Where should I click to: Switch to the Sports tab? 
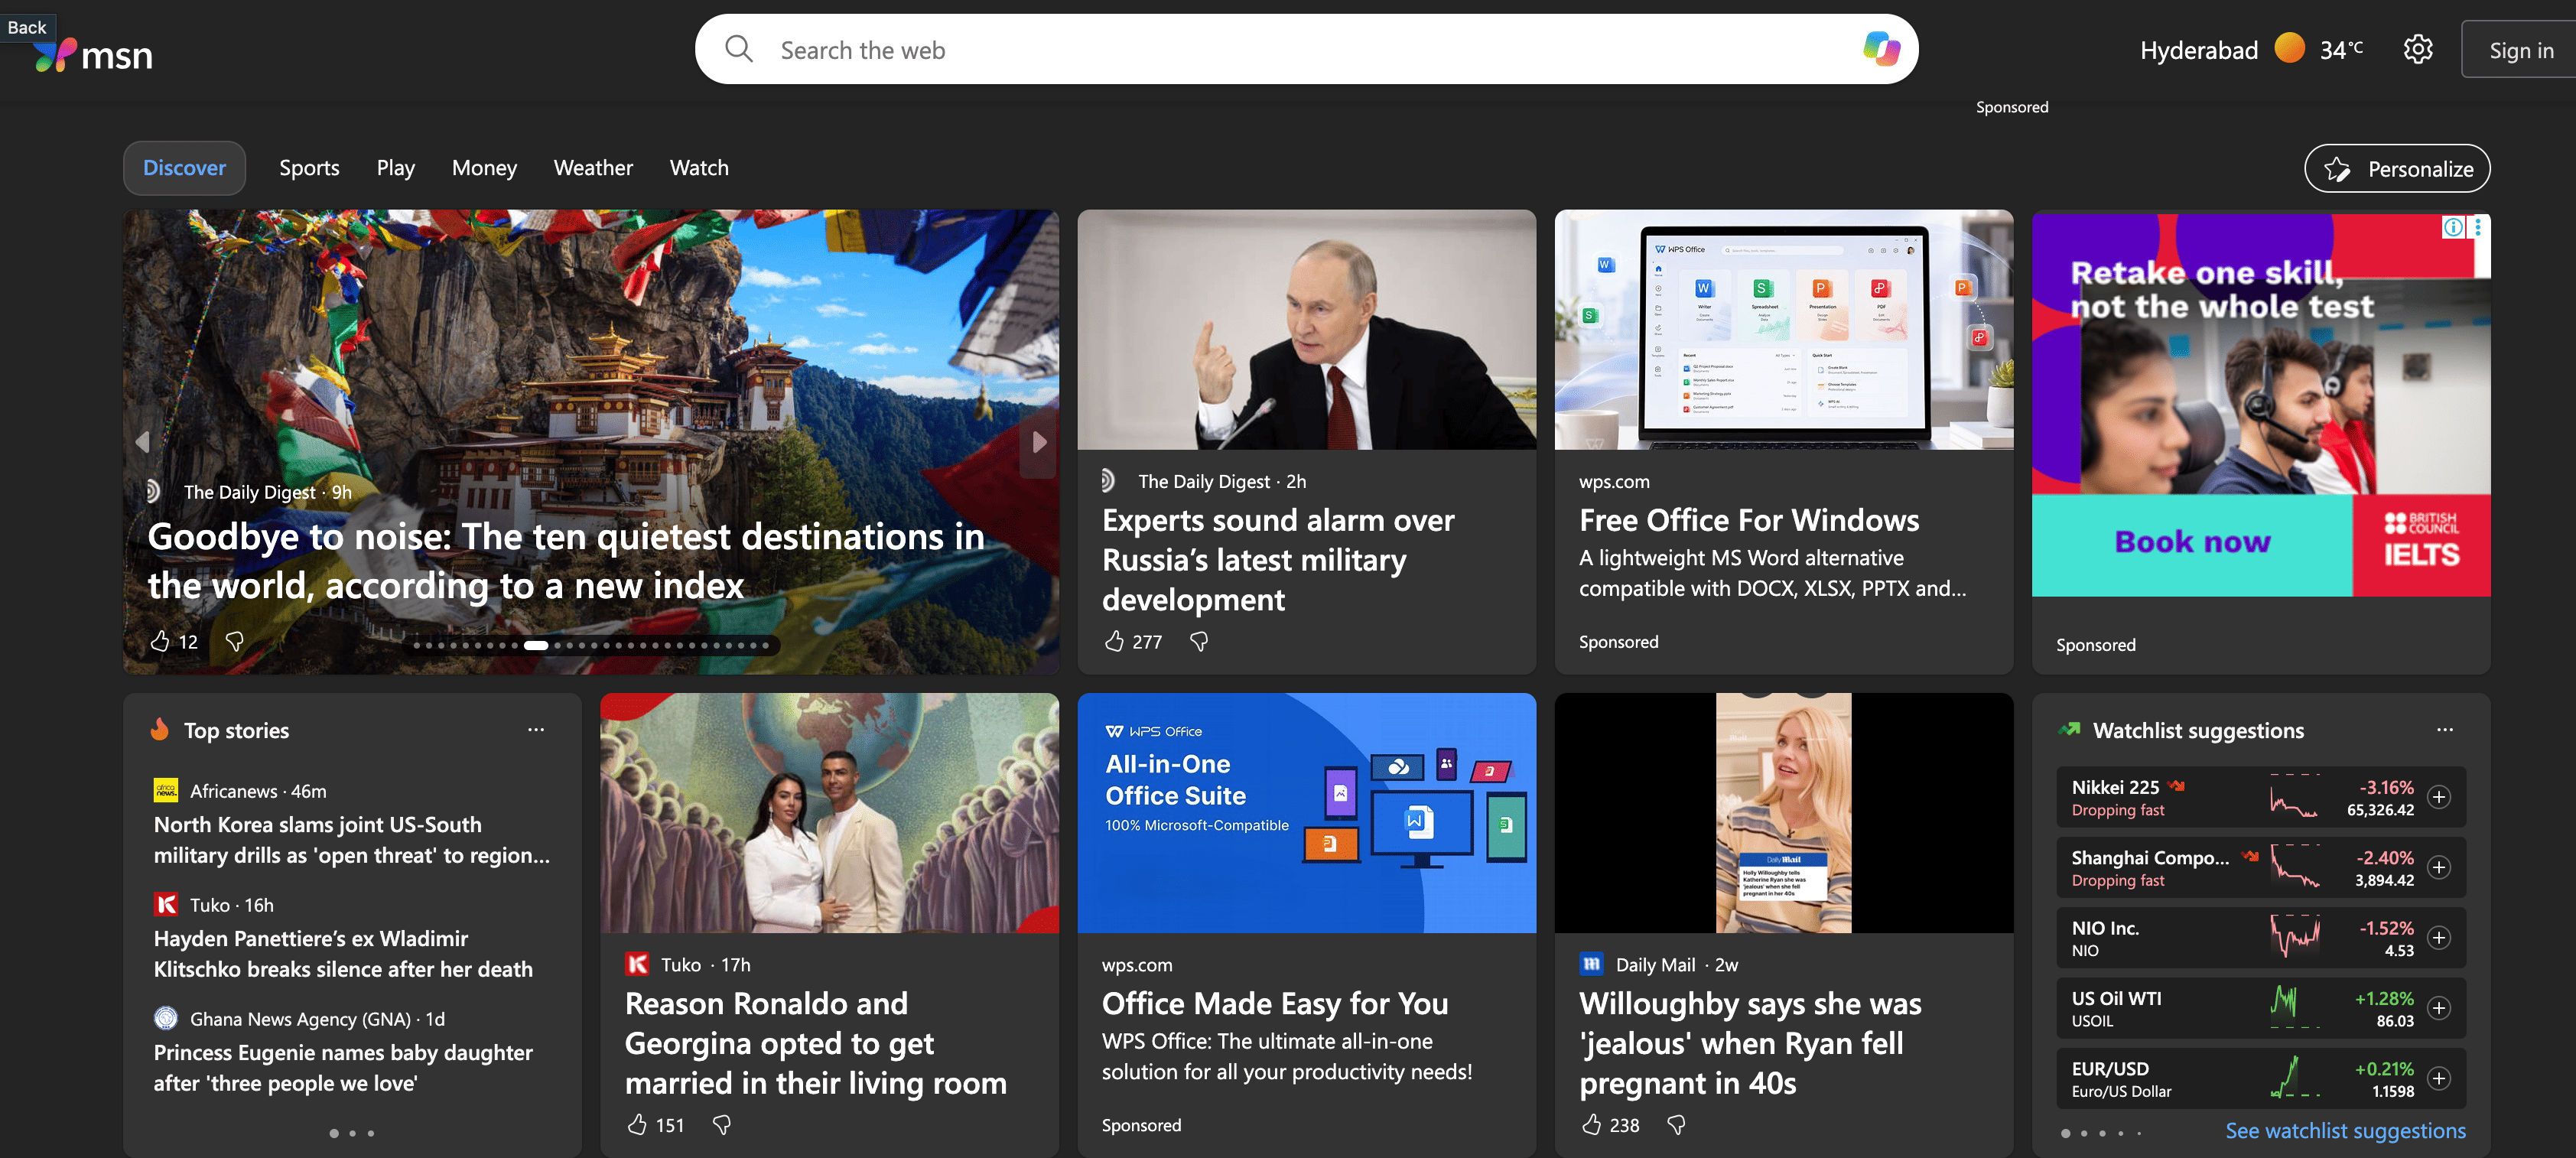[x=309, y=168]
